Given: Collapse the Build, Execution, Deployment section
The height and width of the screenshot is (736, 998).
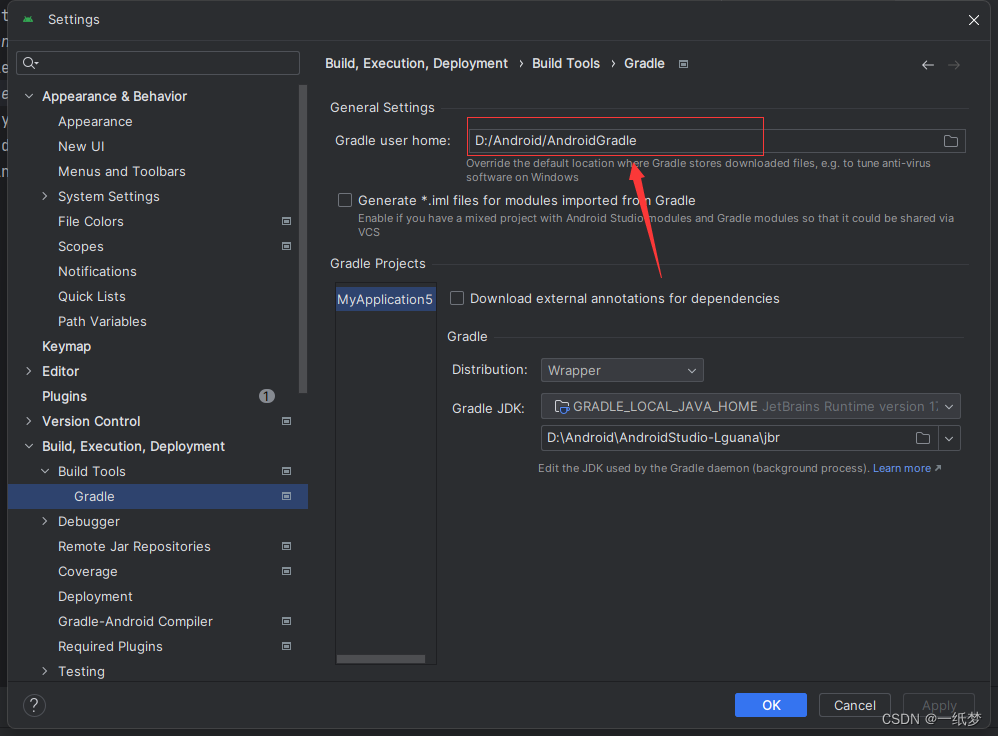Looking at the screenshot, I should 29,446.
